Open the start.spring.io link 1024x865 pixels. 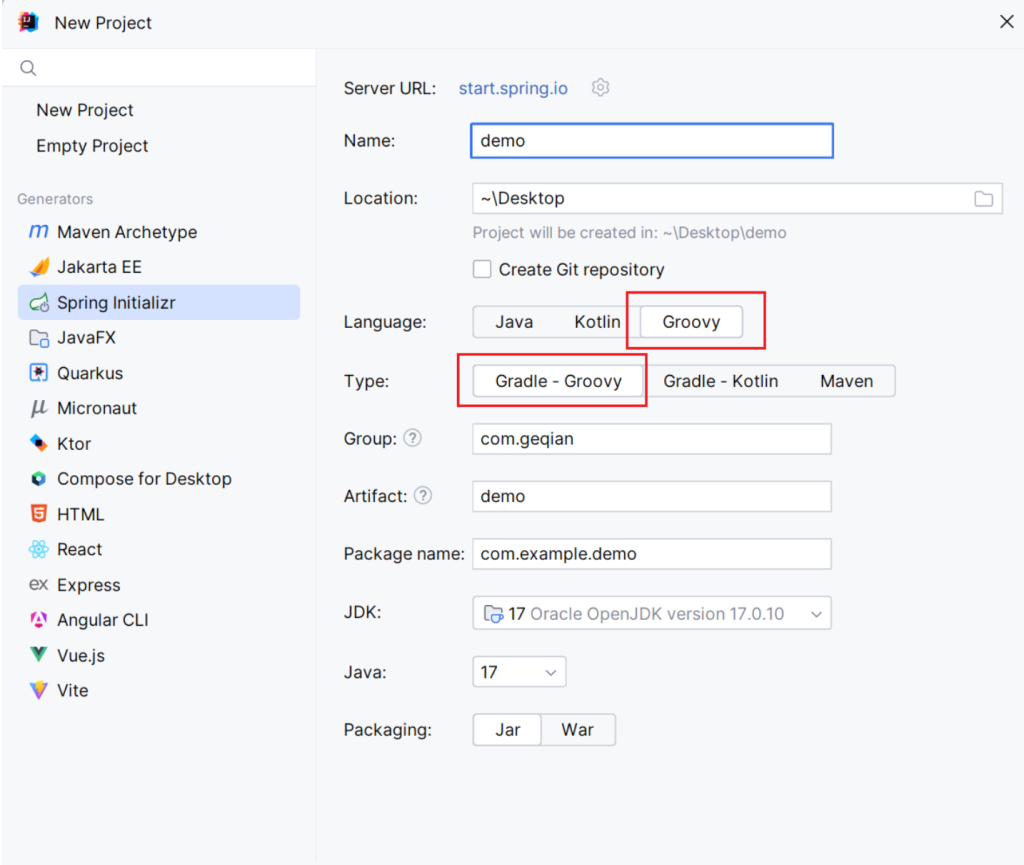coord(513,88)
